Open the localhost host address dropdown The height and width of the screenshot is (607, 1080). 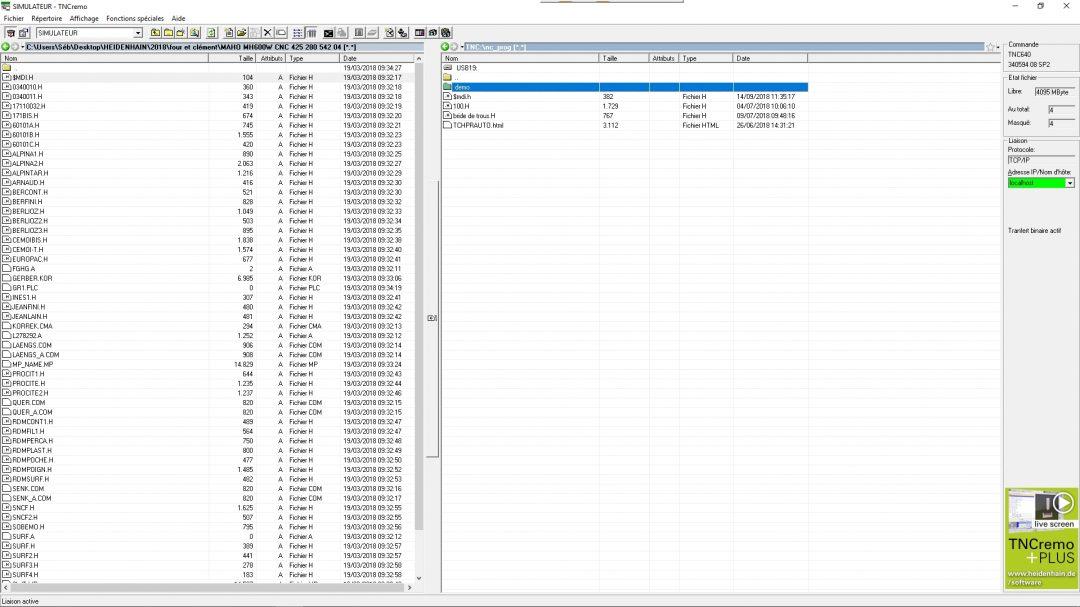point(1070,183)
